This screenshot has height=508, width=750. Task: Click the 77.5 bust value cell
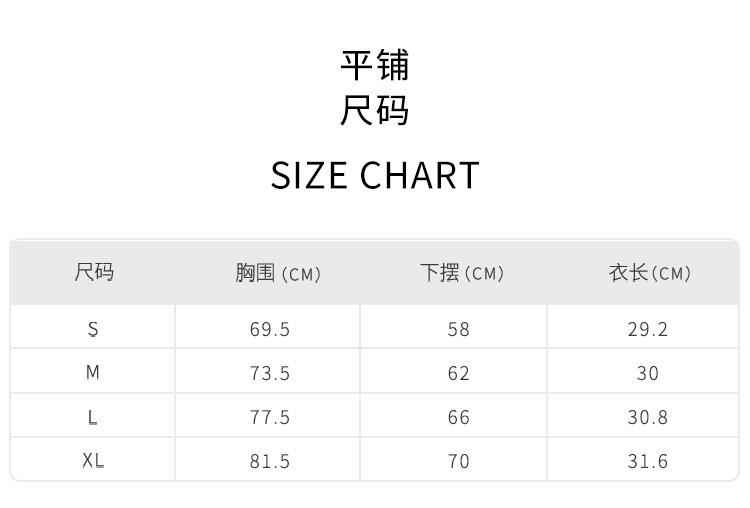tap(270, 417)
